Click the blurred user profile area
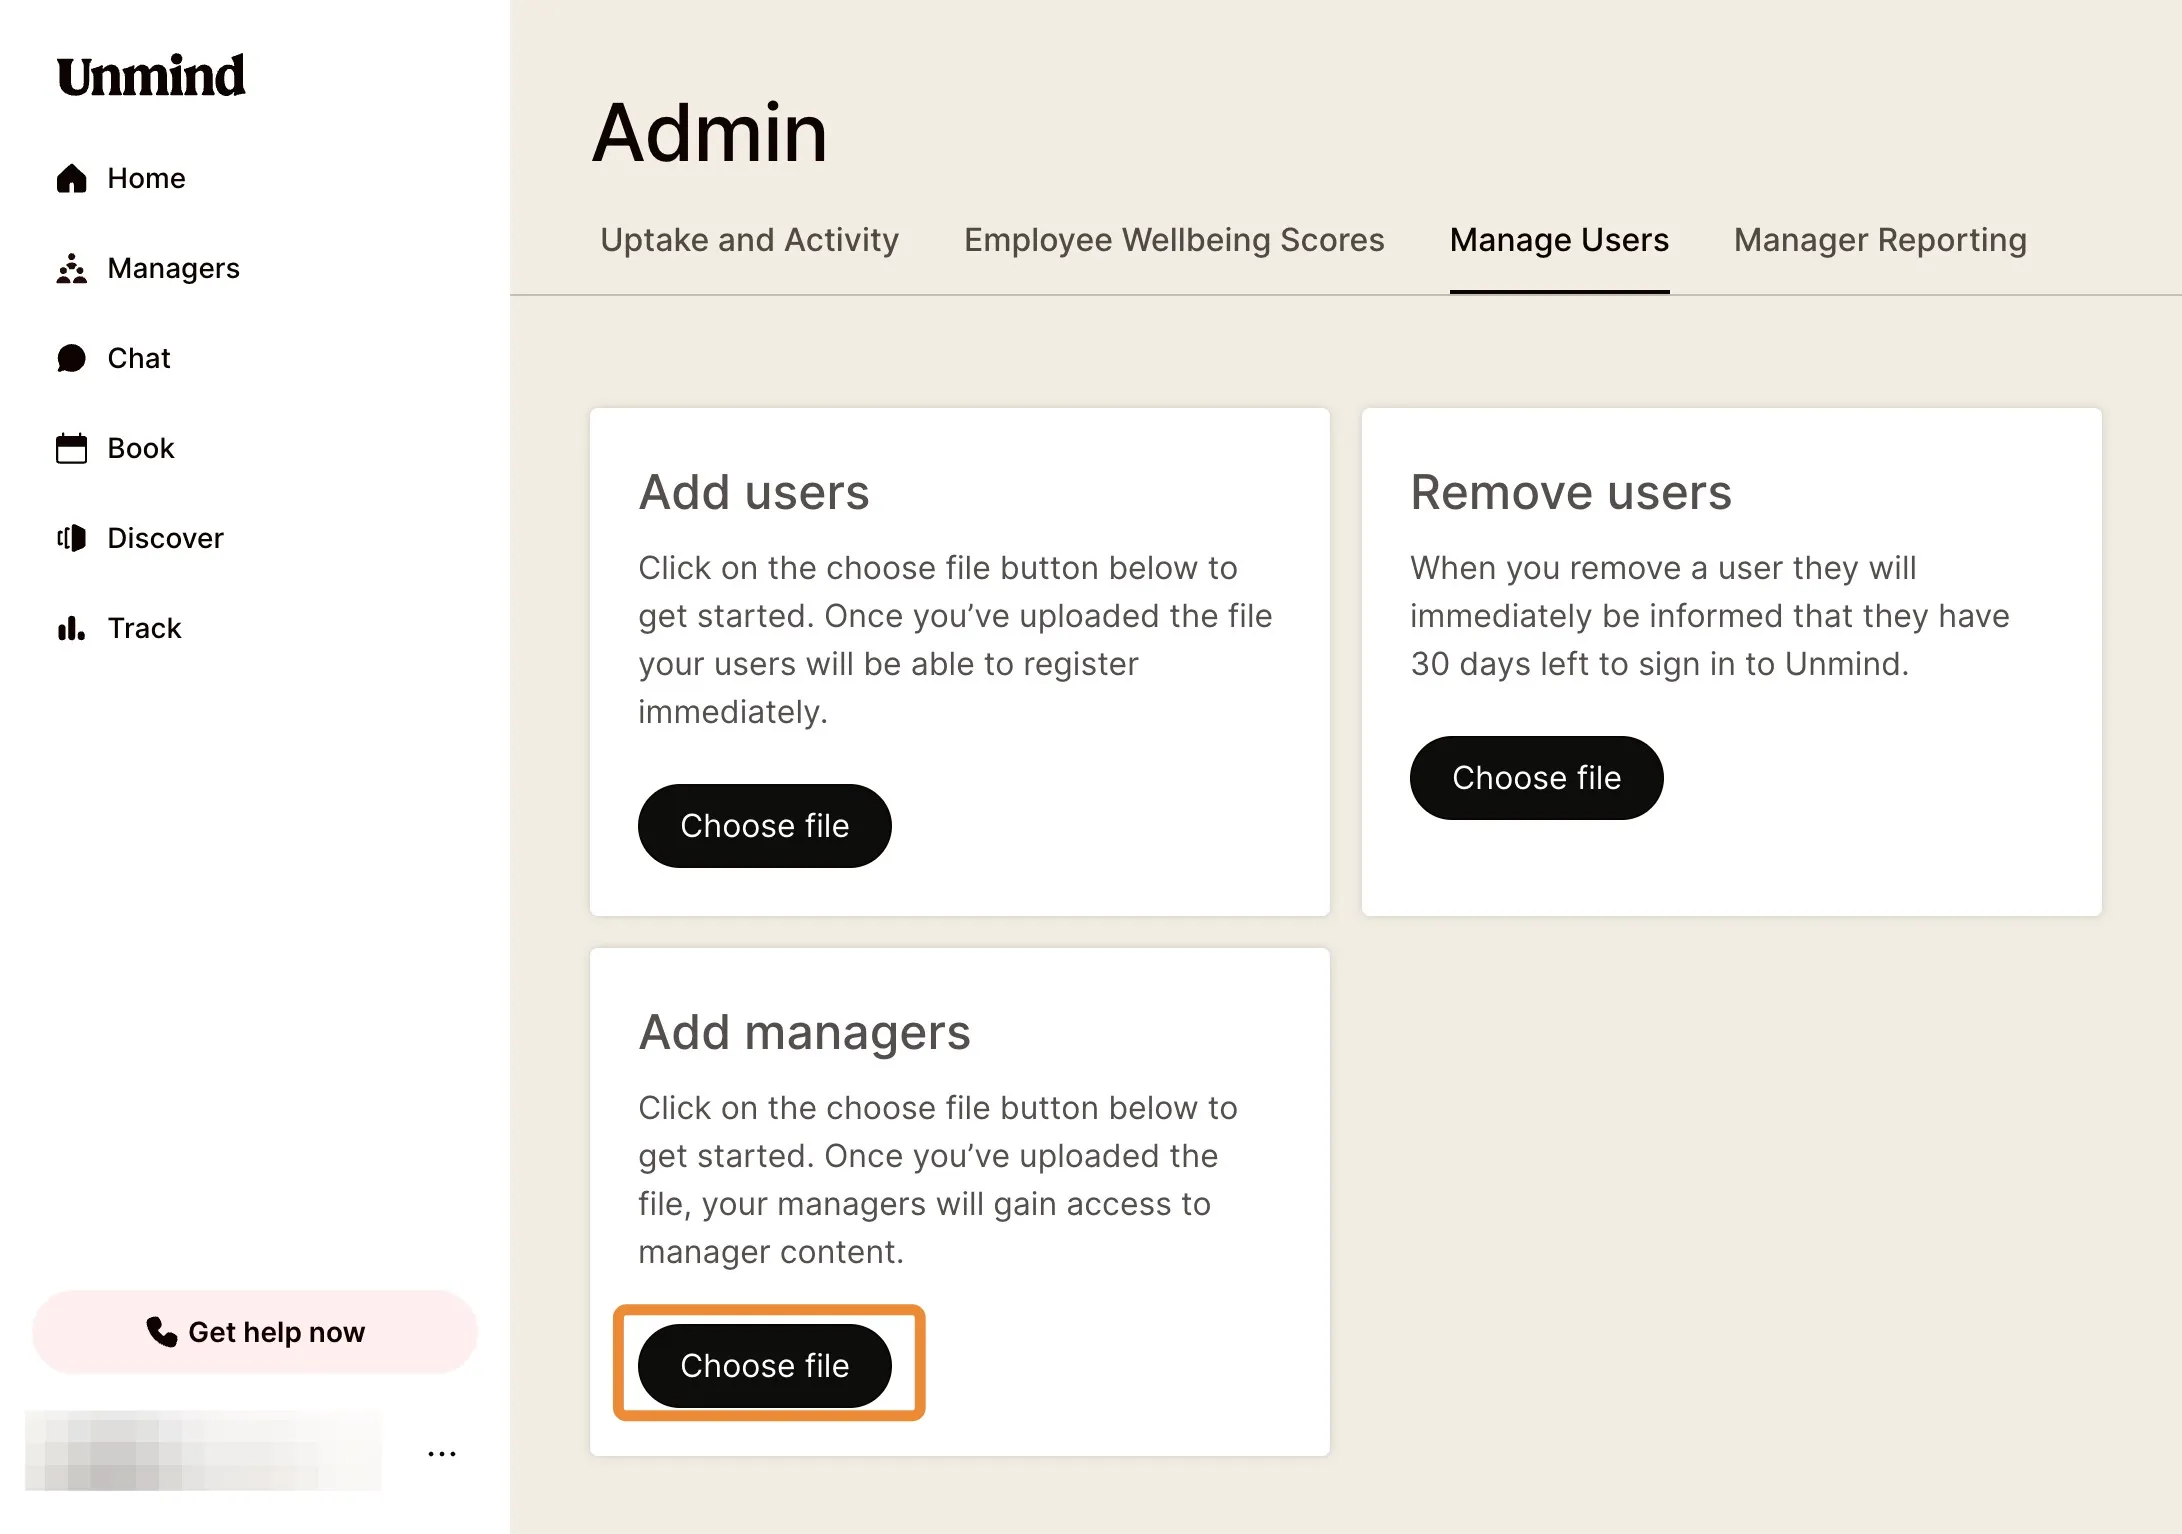The height and width of the screenshot is (1534, 2182). [x=204, y=1450]
